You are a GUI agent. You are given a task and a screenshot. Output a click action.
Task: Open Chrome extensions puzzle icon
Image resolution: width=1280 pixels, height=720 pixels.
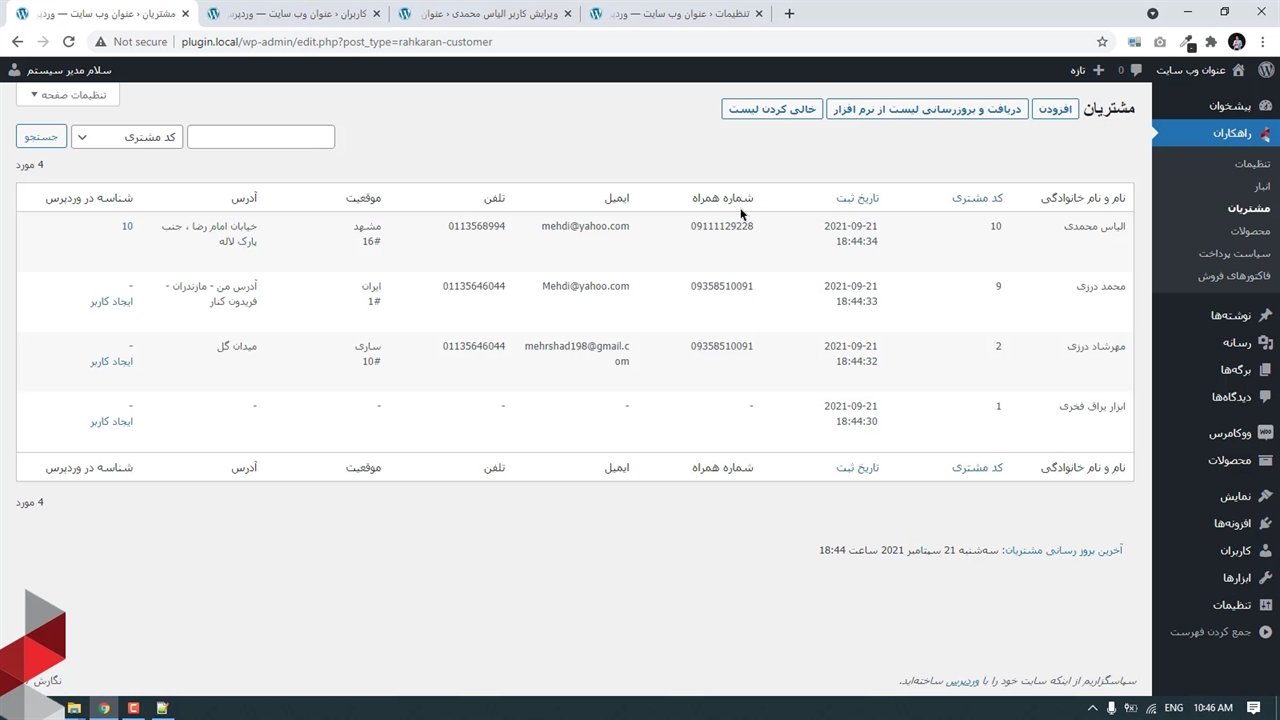[1211, 42]
